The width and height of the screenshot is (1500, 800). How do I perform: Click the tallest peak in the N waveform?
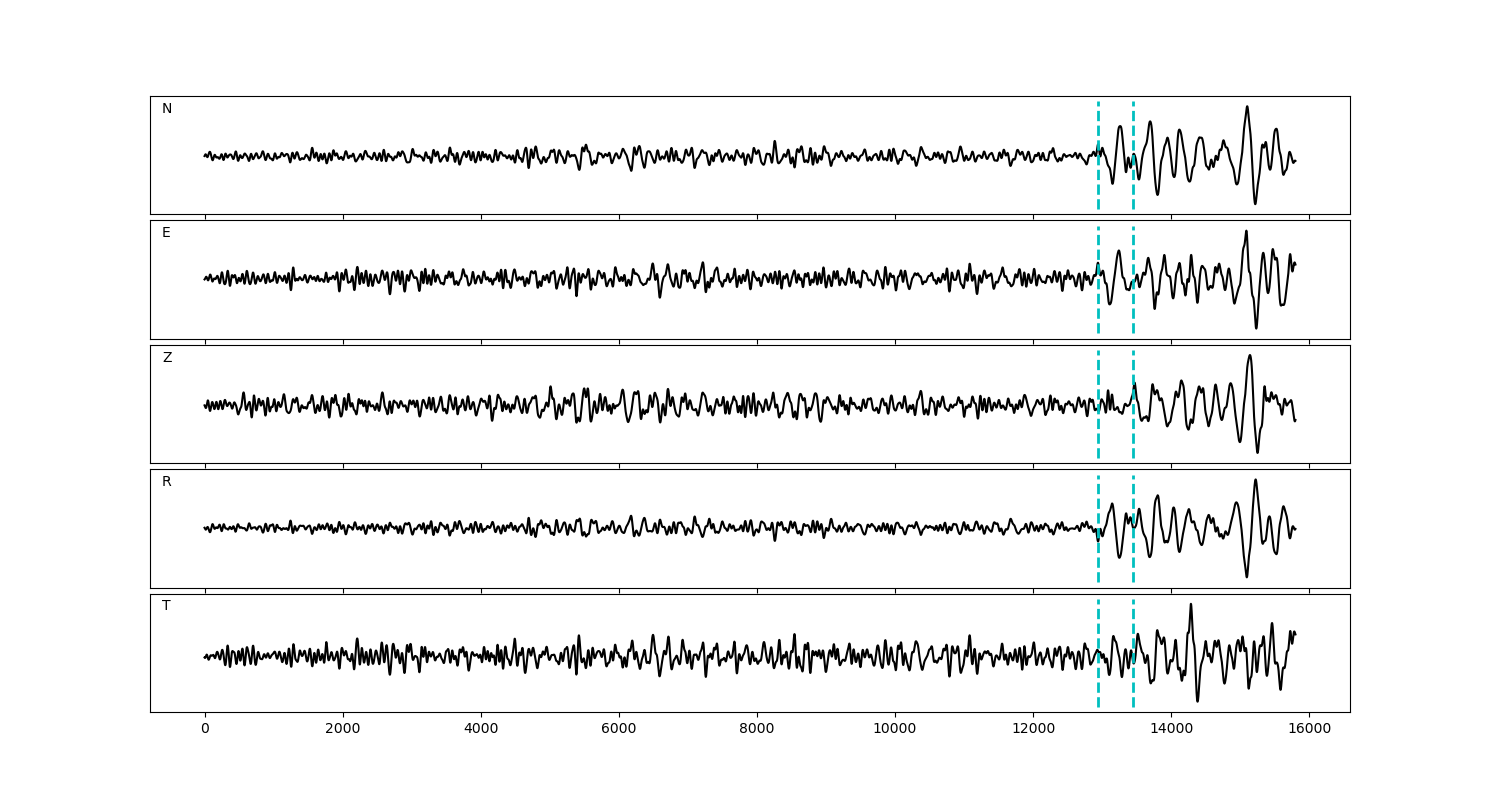(x=1246, y=107)
